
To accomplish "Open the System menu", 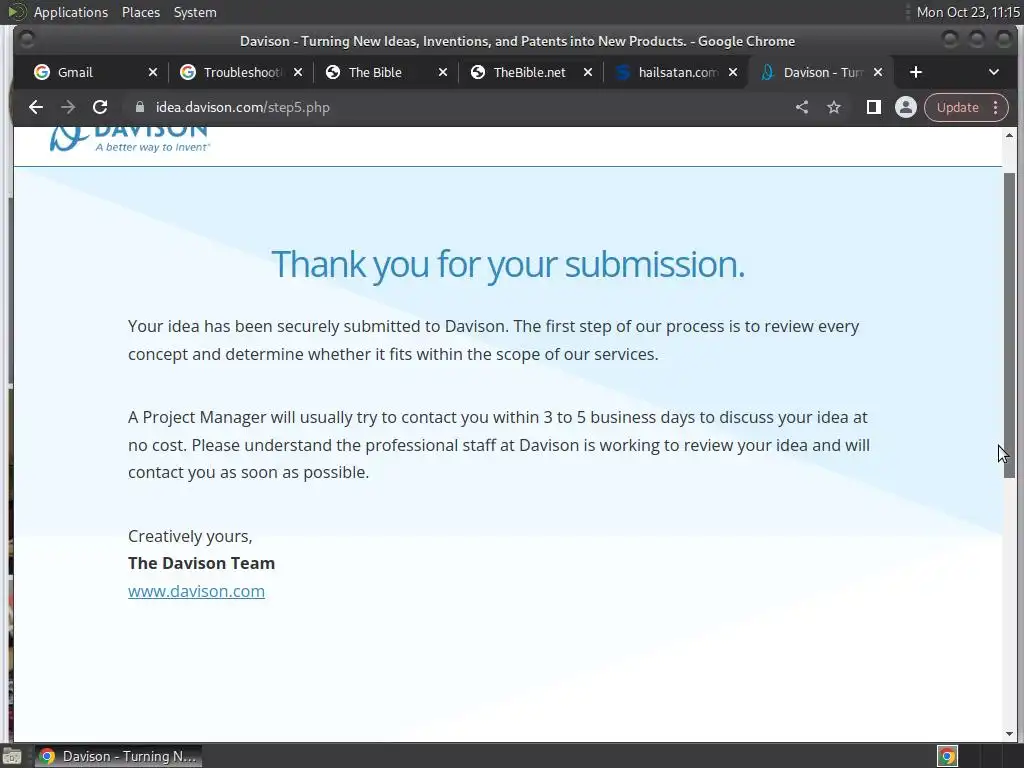I will [195, 12].
